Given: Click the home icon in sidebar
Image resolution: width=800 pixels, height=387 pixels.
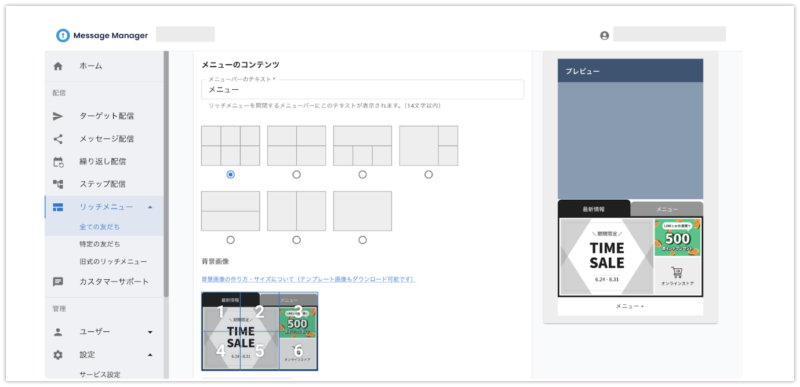Looking at the screenshot, I should click(58, 66).
